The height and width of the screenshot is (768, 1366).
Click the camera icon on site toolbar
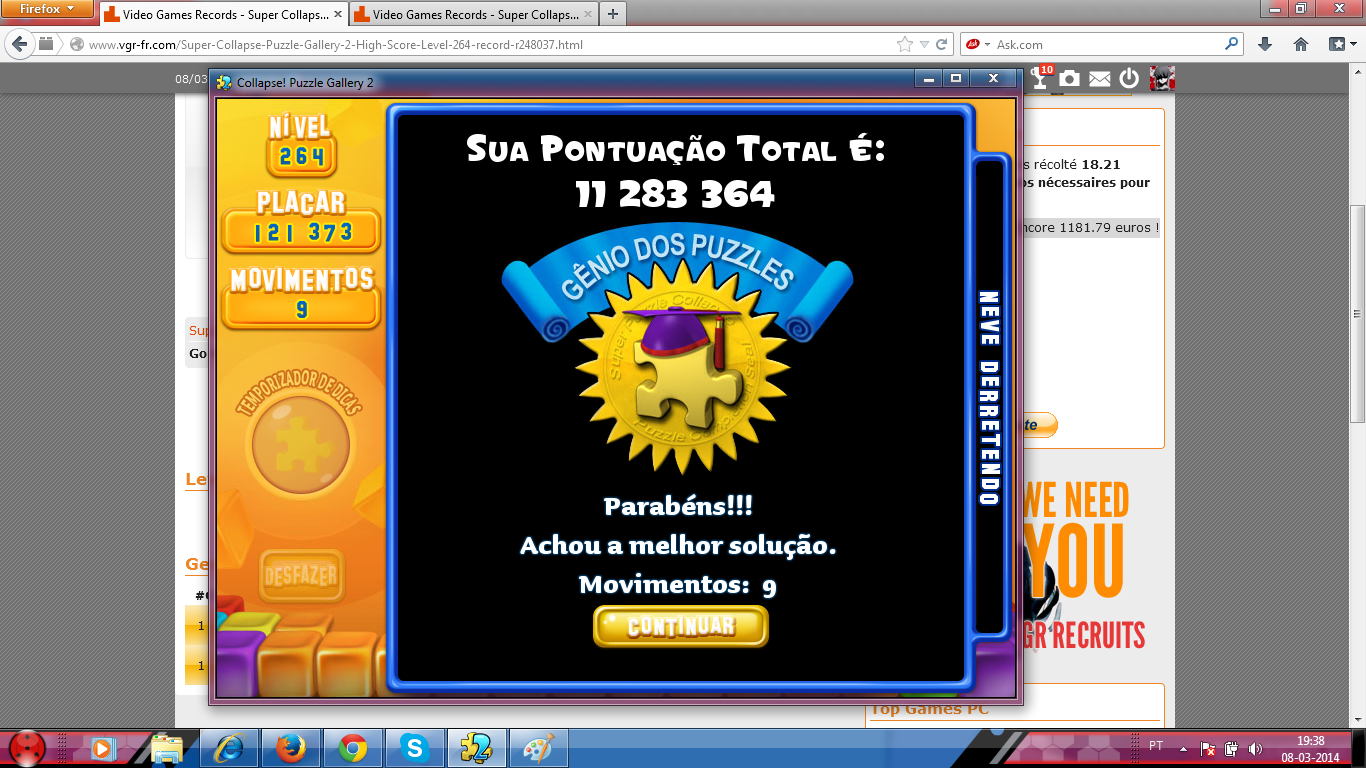[x=1070, y=79]
